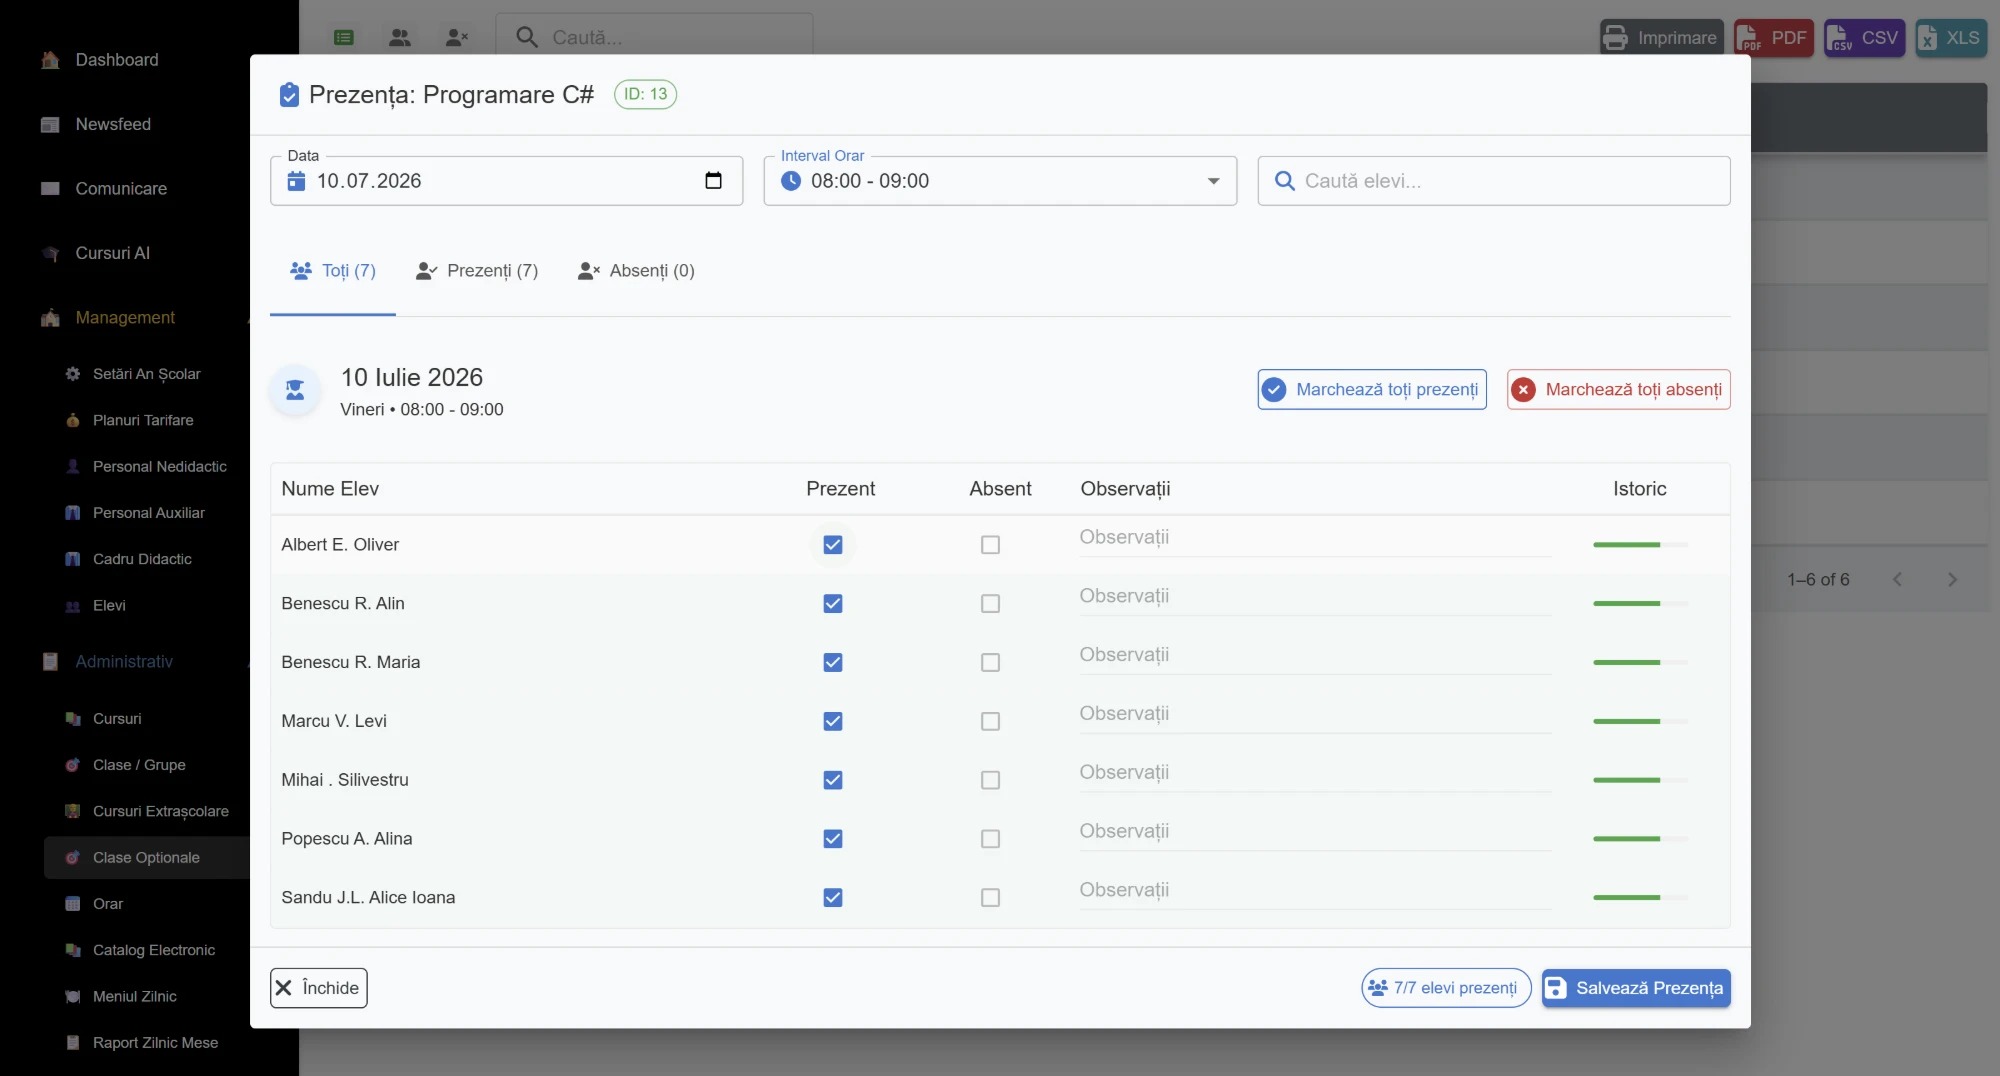Viewport: 2000px width, 1076px height.
Task: Open Clase / Grupe in sidebar
Action: click(139, 765)
